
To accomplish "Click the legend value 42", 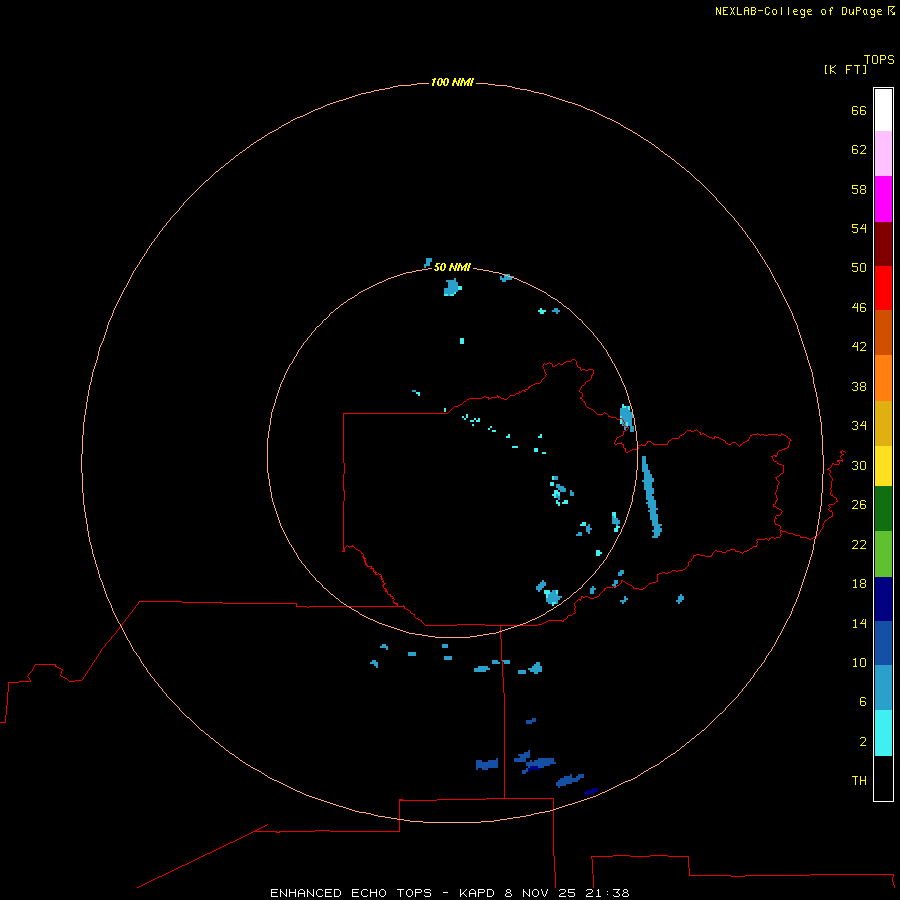I will (x=859, y=347).
